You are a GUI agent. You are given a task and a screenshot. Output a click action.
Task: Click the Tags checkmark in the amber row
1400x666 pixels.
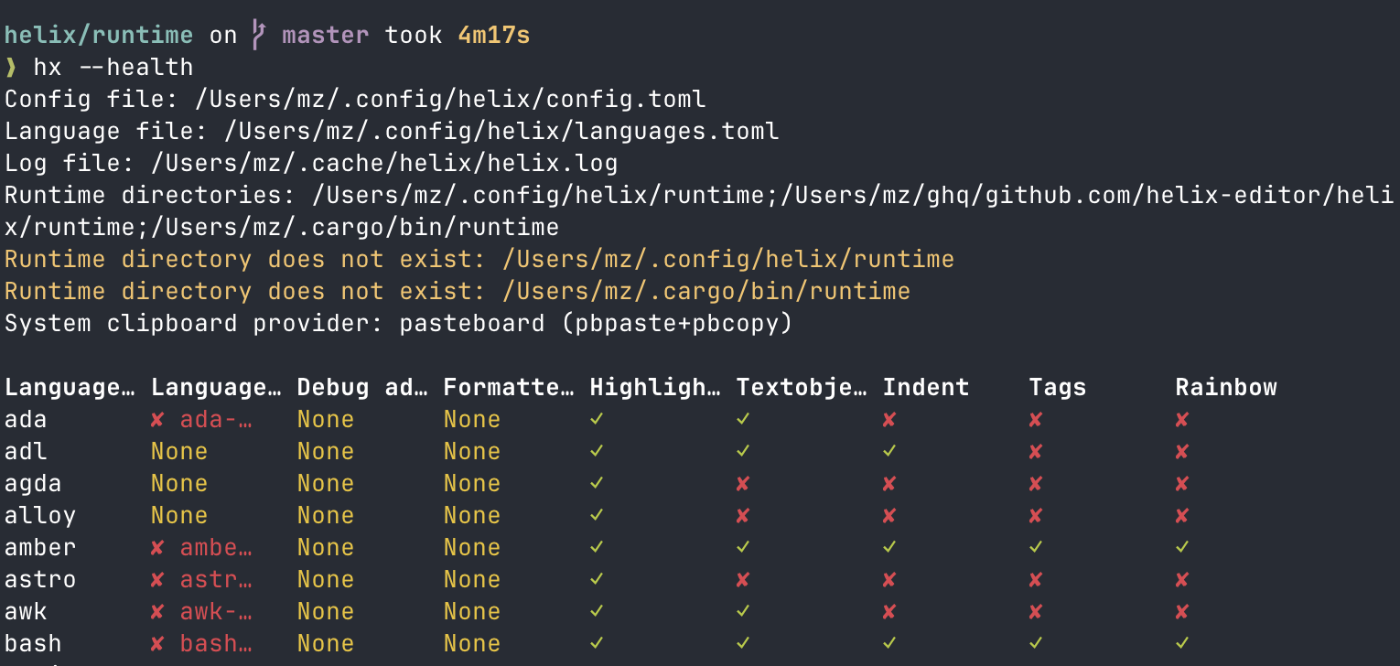tap(1036, 548)
